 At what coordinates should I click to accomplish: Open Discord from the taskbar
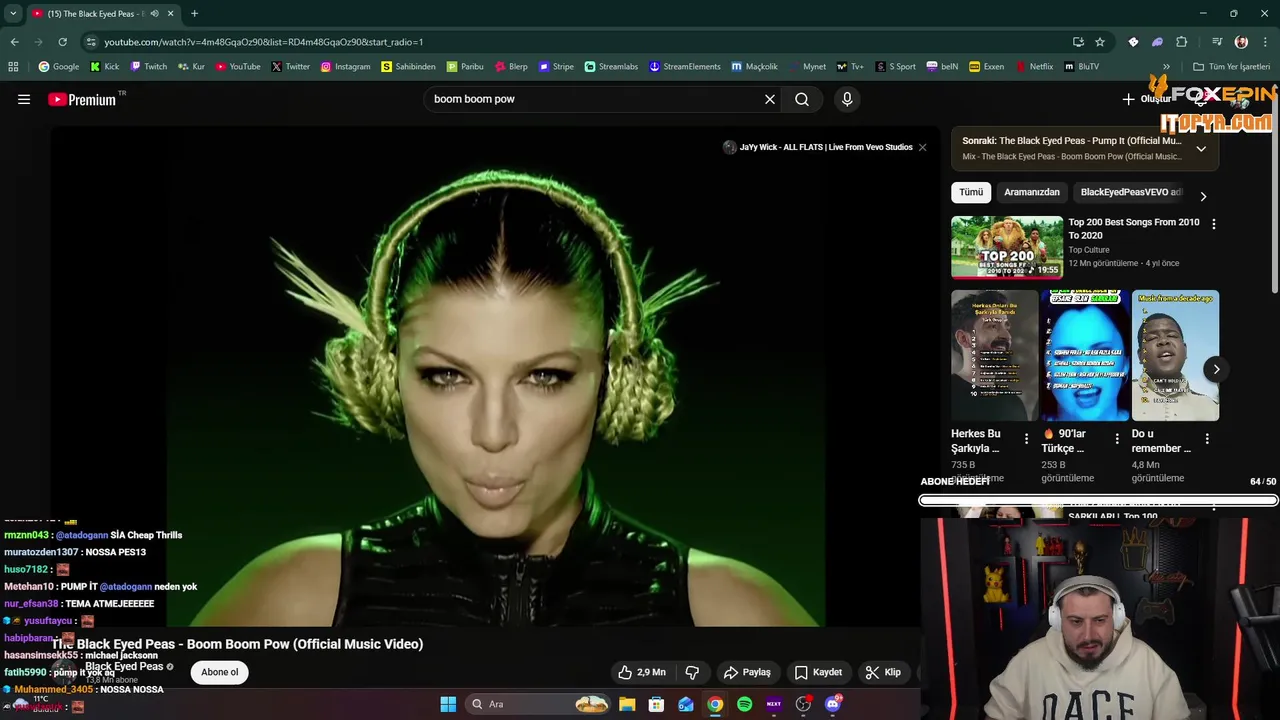[833, 704]
